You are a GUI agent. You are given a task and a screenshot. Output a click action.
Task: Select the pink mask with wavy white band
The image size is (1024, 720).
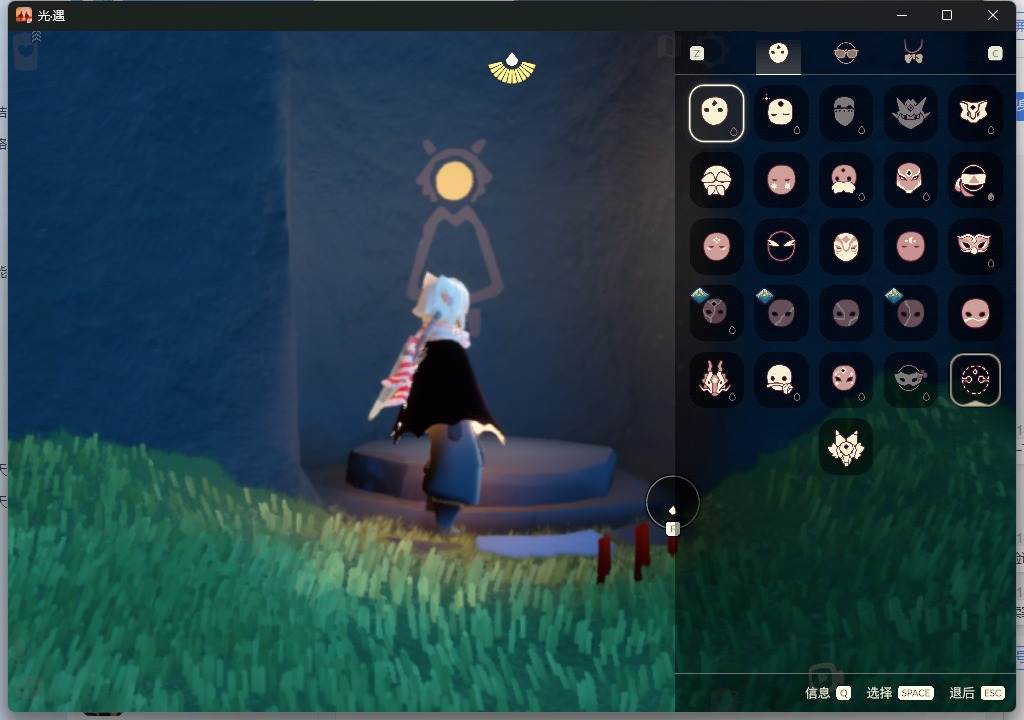point(975,313)
